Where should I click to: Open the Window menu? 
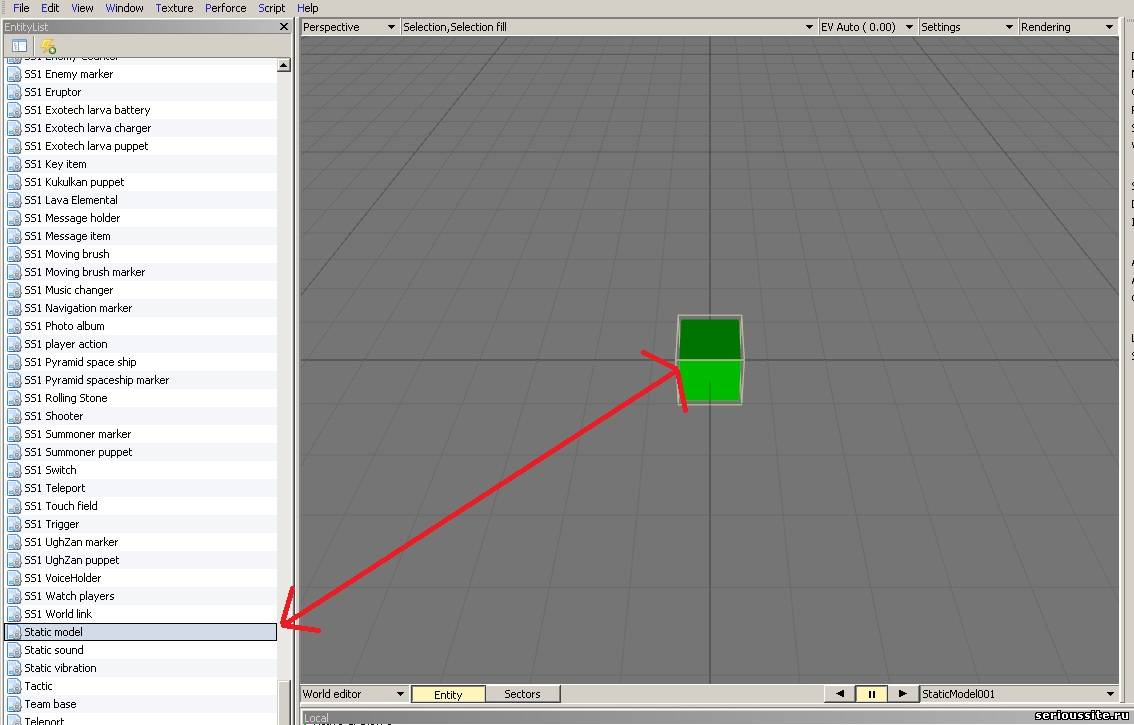124,8
